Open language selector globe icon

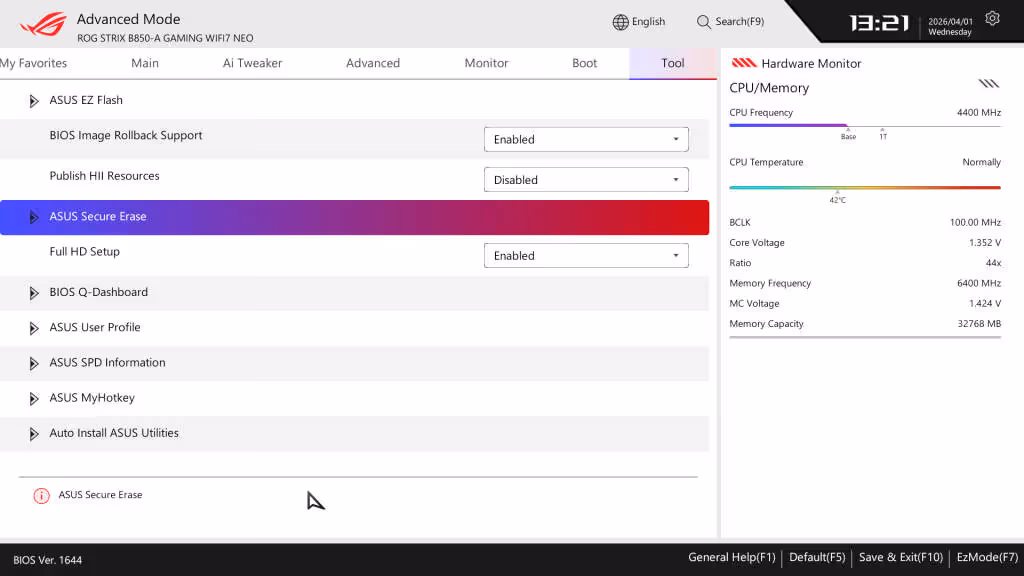point(620,22)
